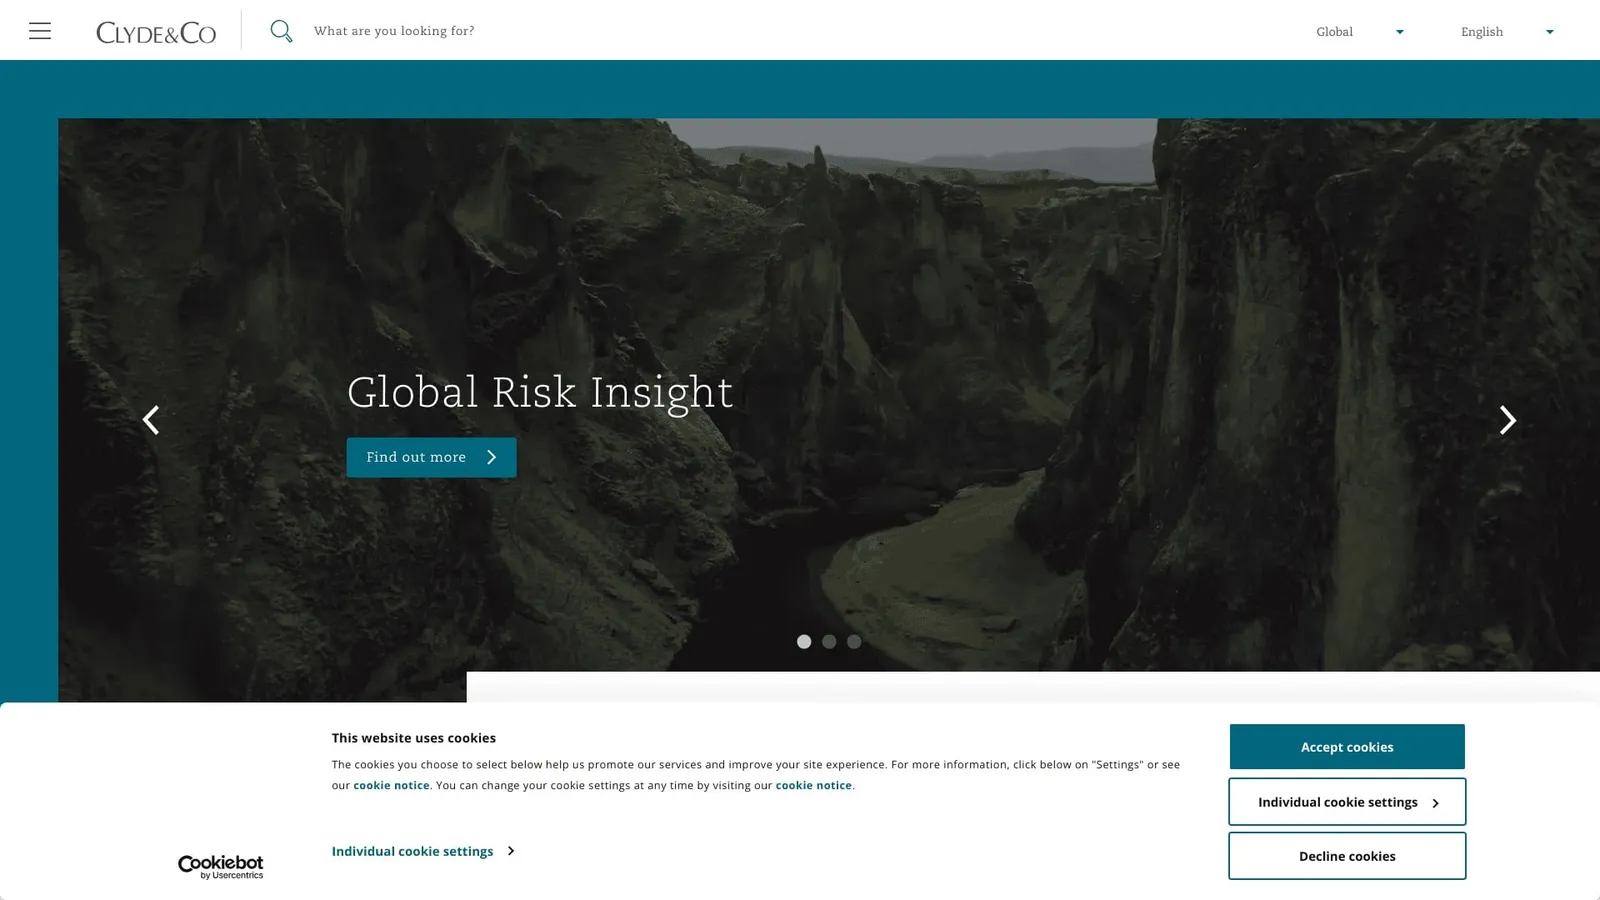Screen dimensions: 1600x900
Task: Click the Accept cookies button
Action: click(1347, 747)
